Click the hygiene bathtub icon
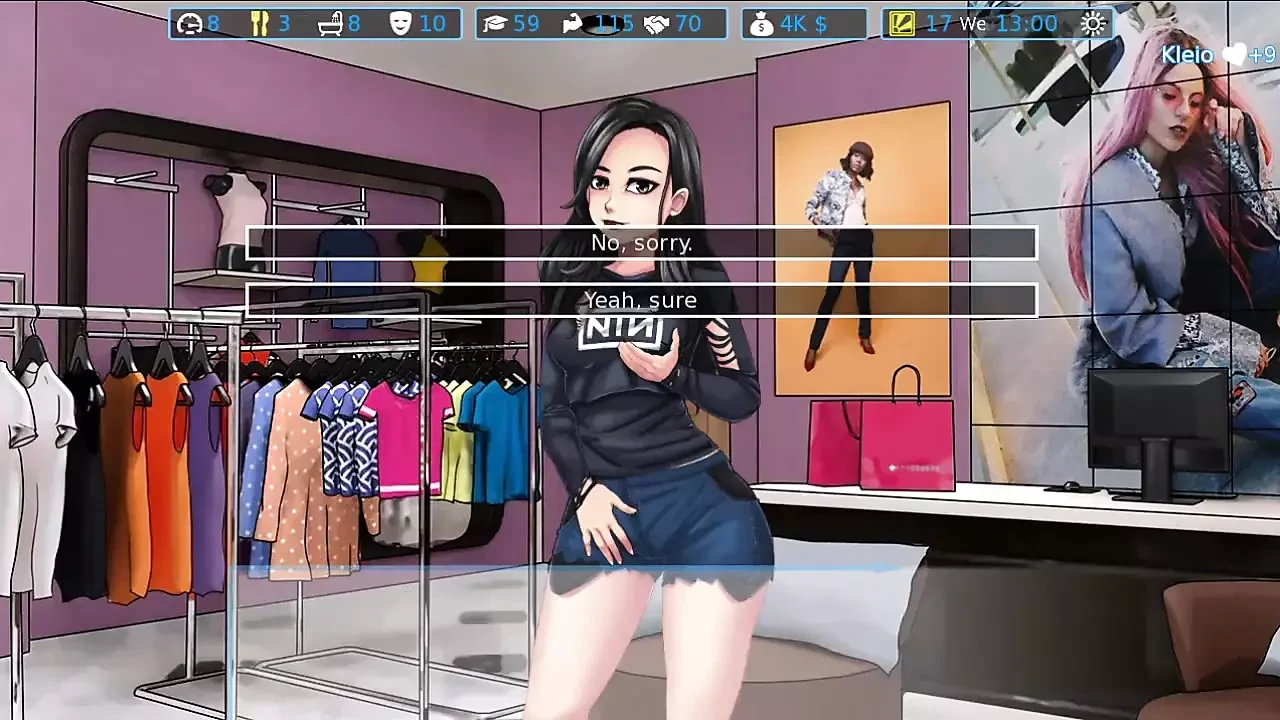 coord(330,23)
